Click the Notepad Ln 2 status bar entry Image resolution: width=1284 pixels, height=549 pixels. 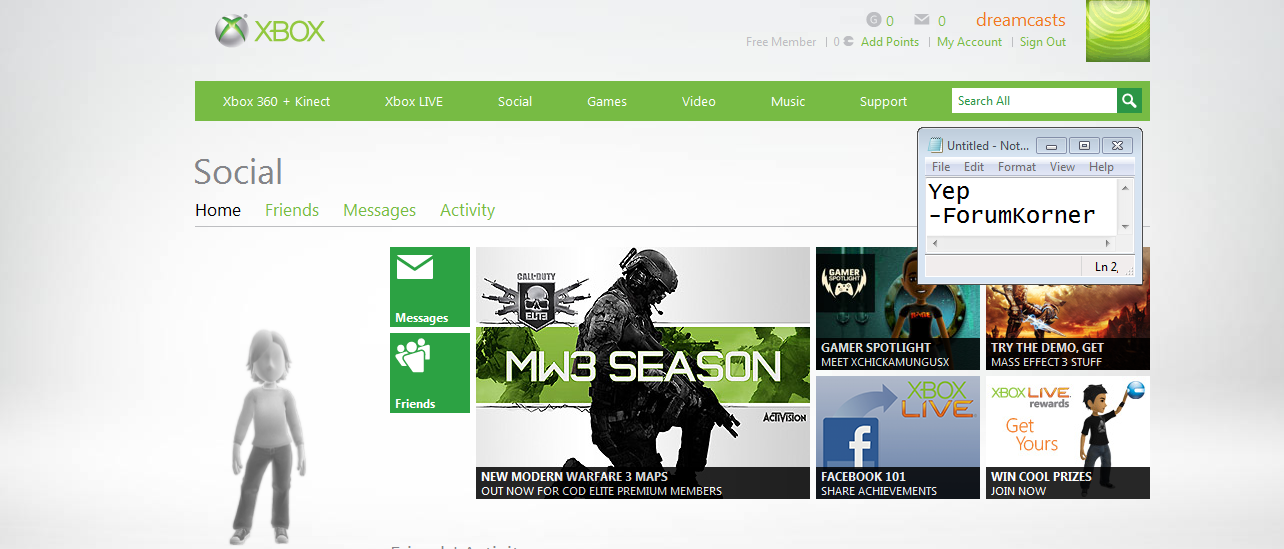click(x=1106, y=266)
